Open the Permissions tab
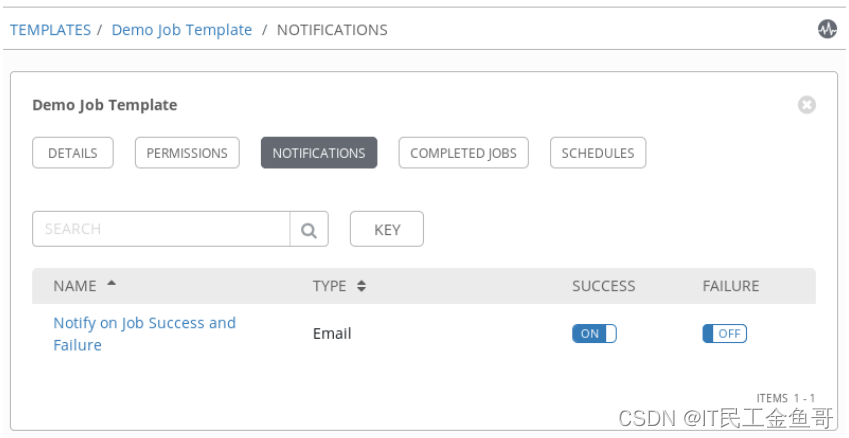The height and width of the screenshot is (438, 849). pos(187,153)
